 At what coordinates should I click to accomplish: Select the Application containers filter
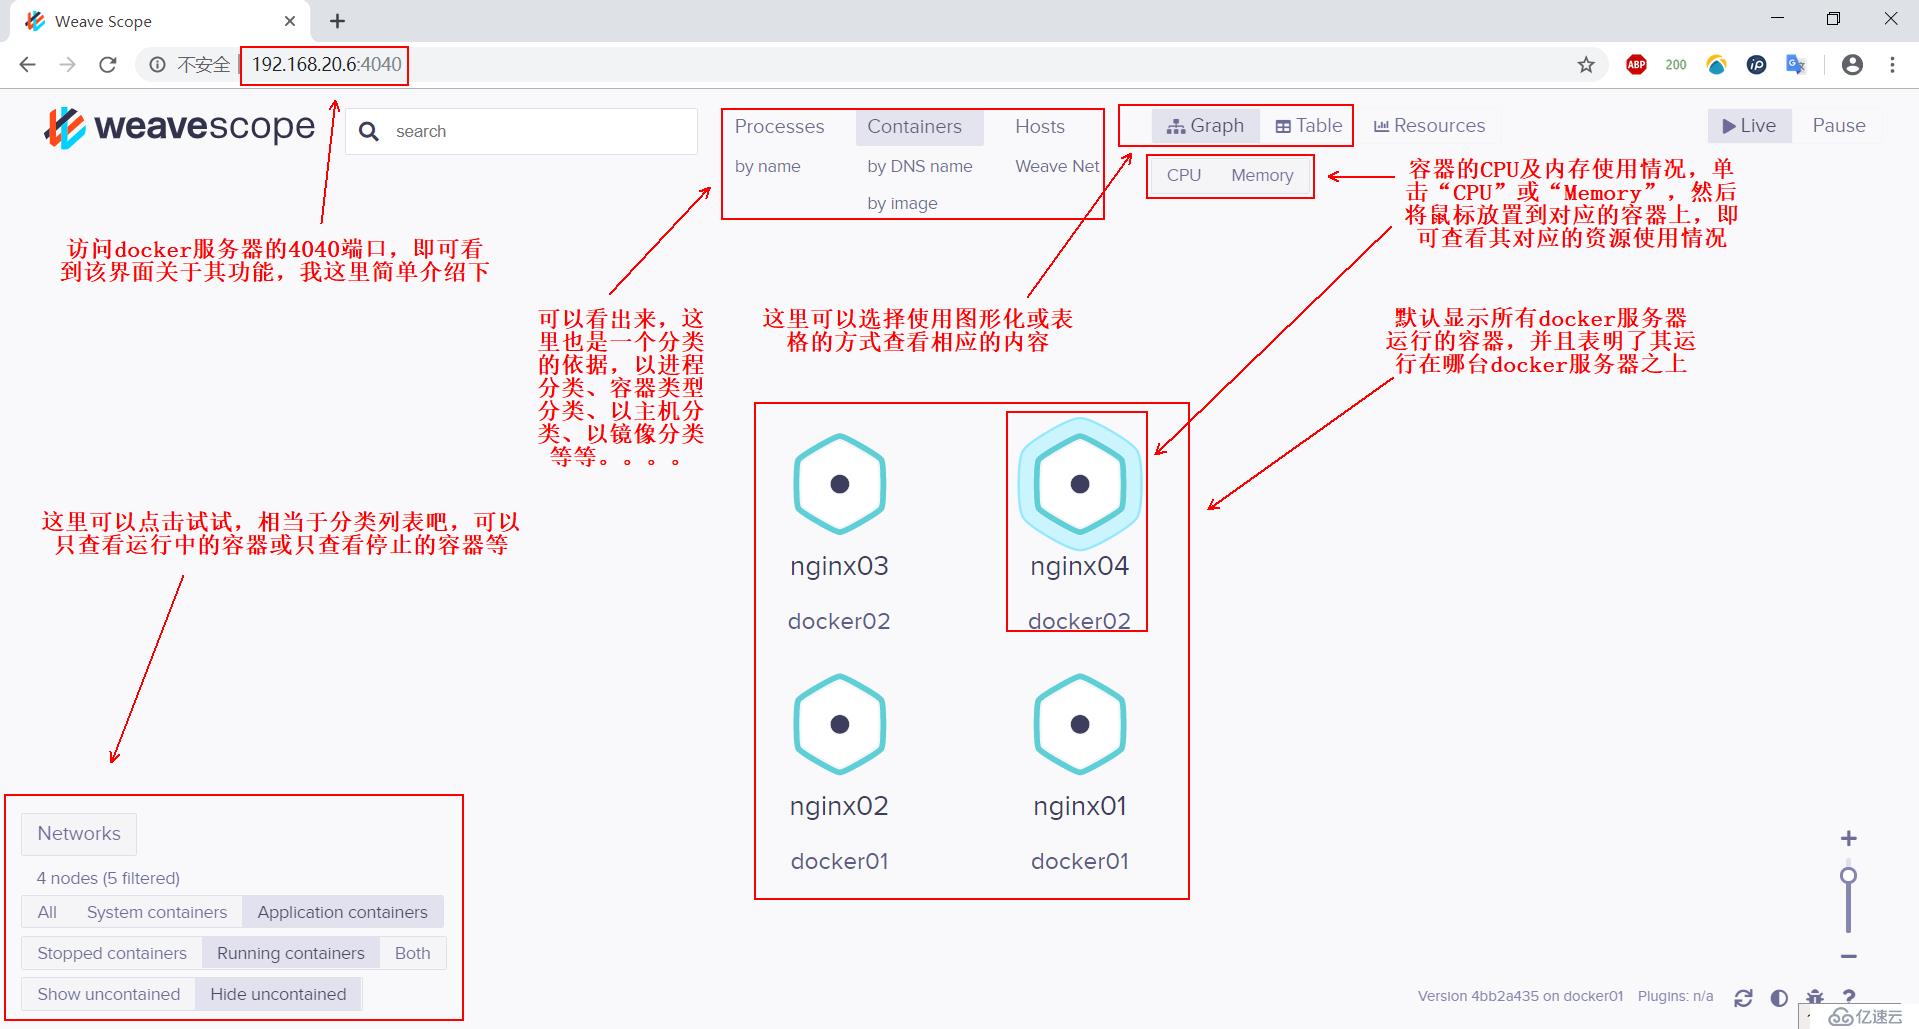point(342,912)
